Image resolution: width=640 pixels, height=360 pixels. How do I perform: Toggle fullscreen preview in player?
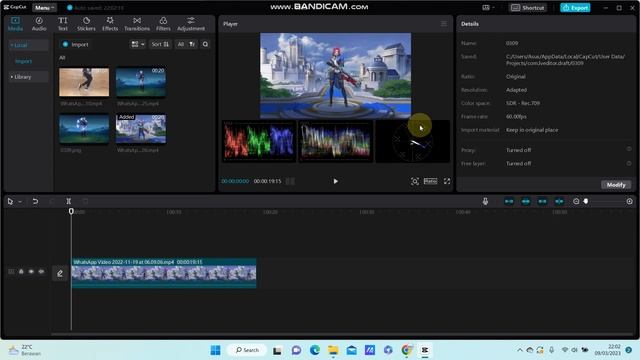(x=447, y=181)
